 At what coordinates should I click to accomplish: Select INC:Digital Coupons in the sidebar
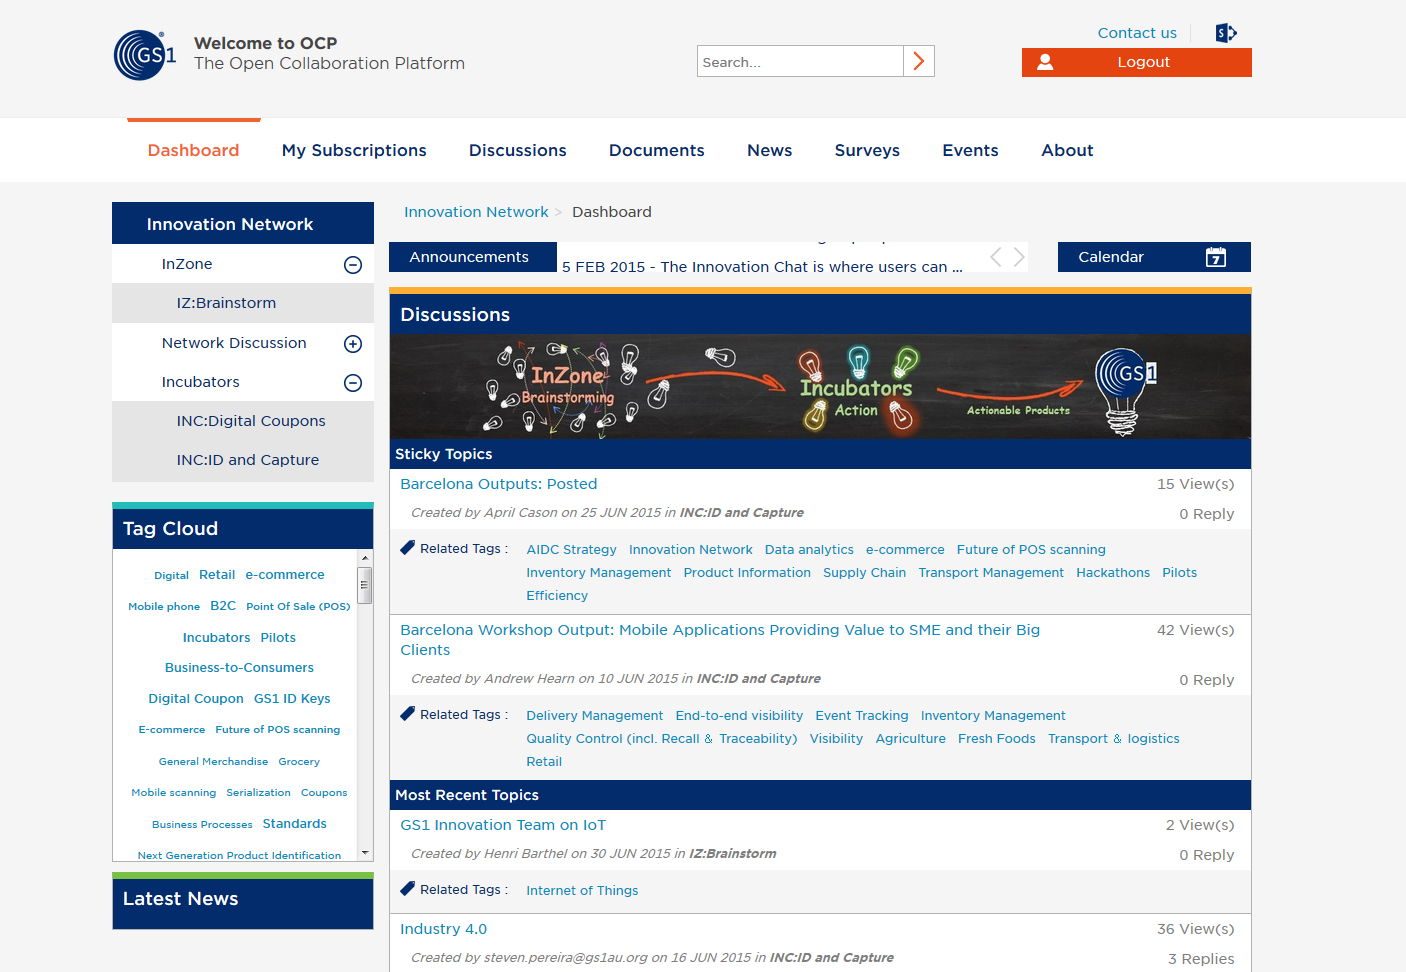click(251, 421)
